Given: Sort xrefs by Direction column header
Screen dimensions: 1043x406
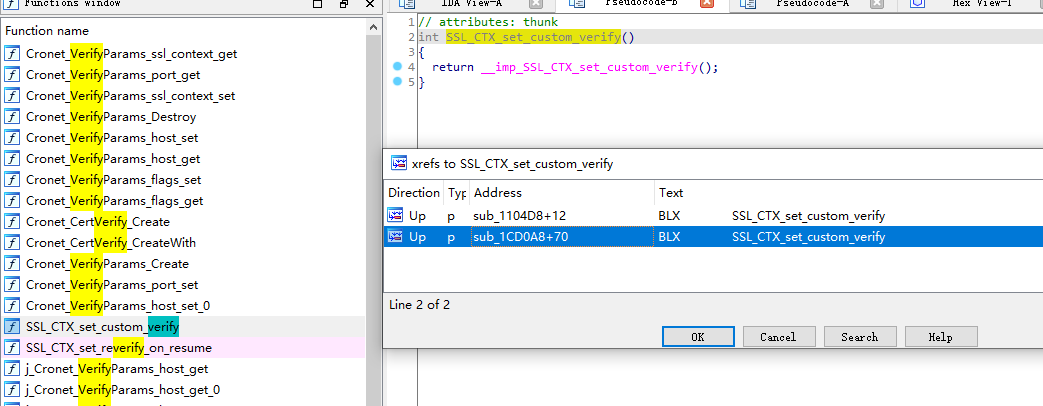Looking at the screenshot, I should (x=413, y=193).
